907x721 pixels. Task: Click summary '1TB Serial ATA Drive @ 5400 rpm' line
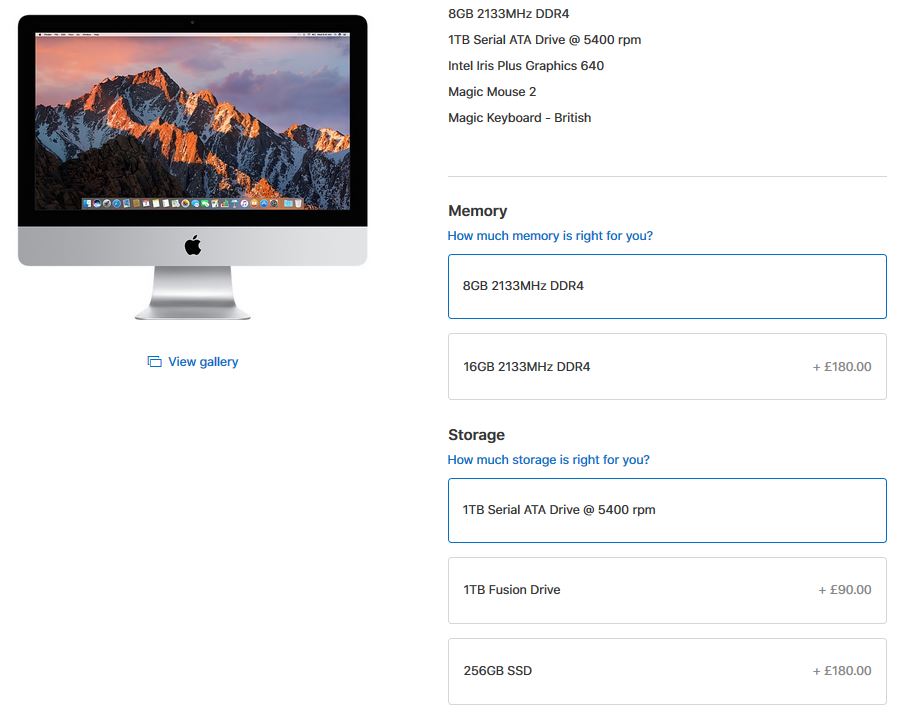click(544, 40)
